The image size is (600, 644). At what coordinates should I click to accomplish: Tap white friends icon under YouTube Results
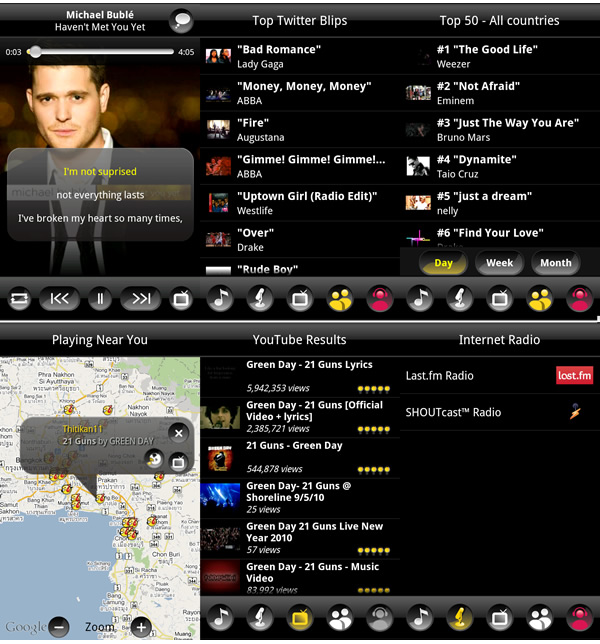tap(340, 618)
